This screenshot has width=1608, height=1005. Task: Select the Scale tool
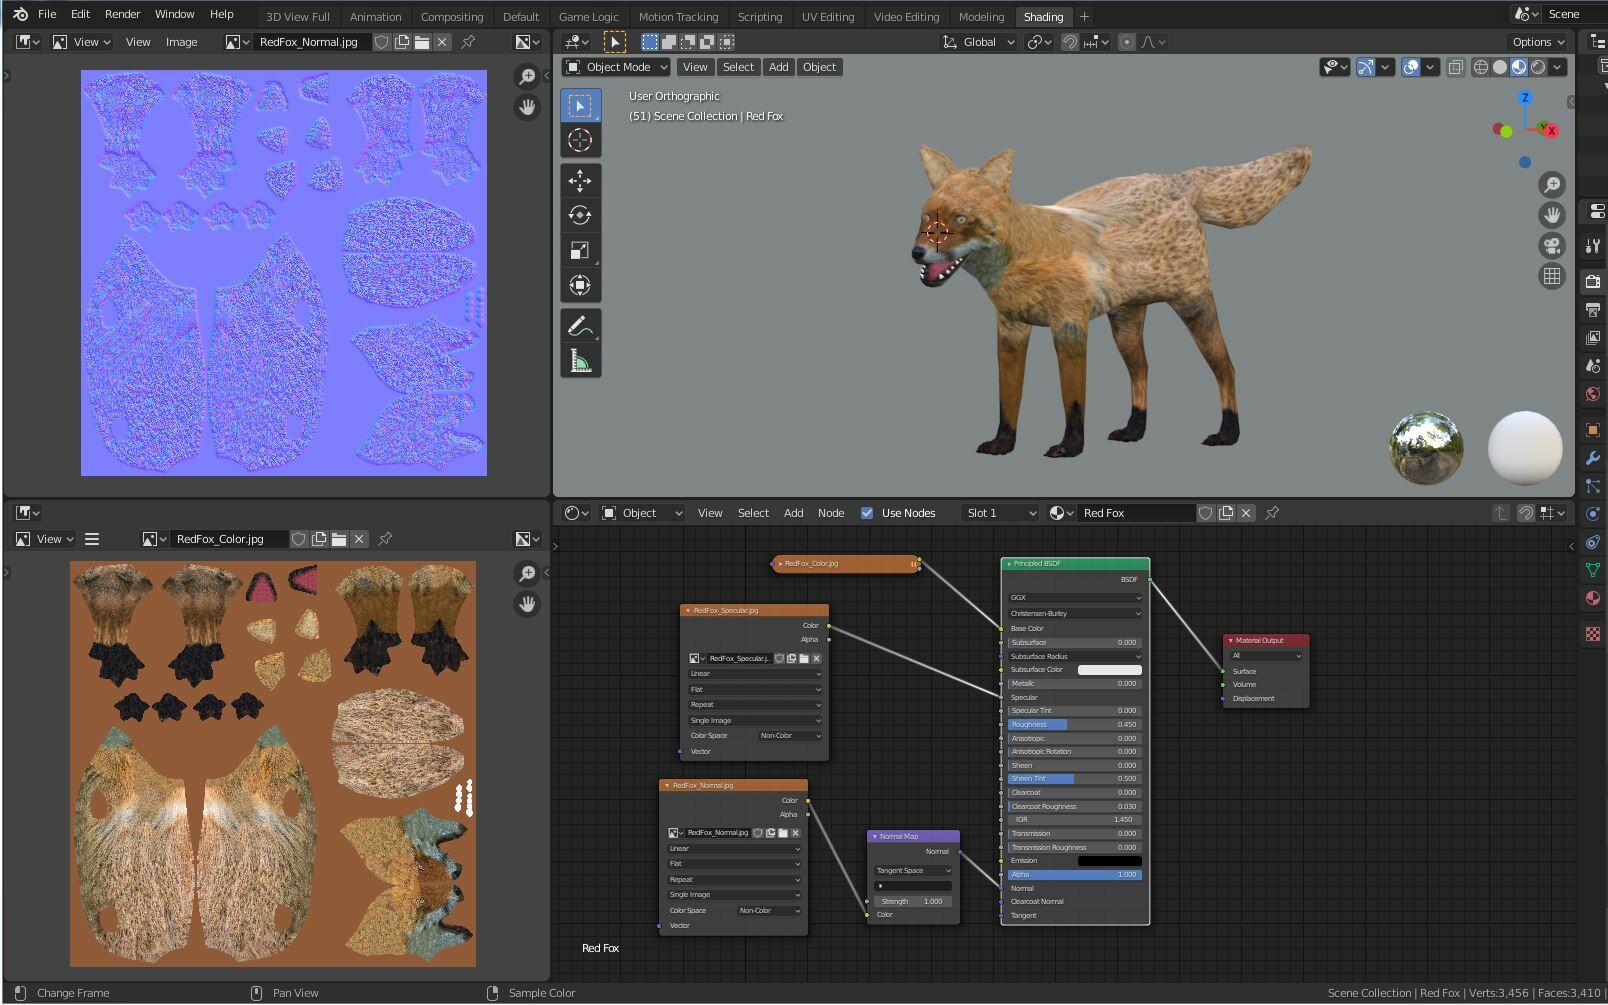pyautogui.click(x=581, y=251)
